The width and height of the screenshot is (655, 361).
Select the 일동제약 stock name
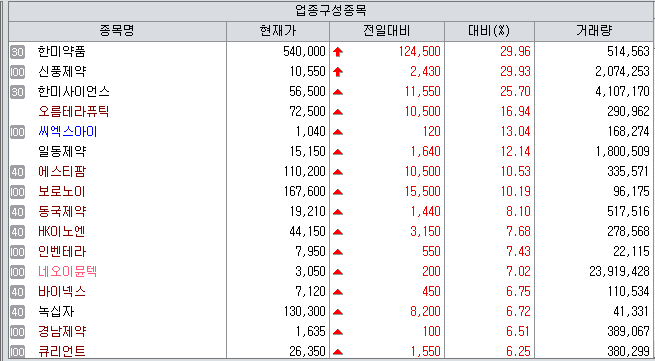61,152
